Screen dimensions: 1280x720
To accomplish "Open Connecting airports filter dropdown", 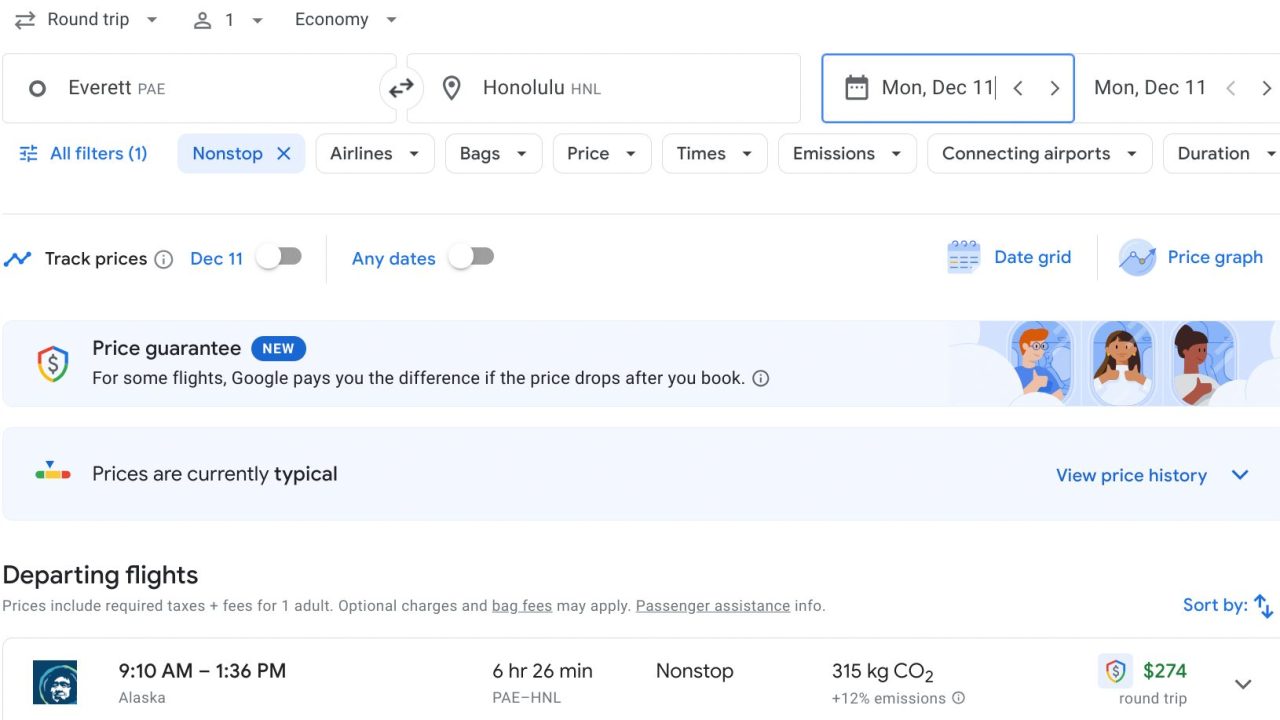I will pos(1040,153).
